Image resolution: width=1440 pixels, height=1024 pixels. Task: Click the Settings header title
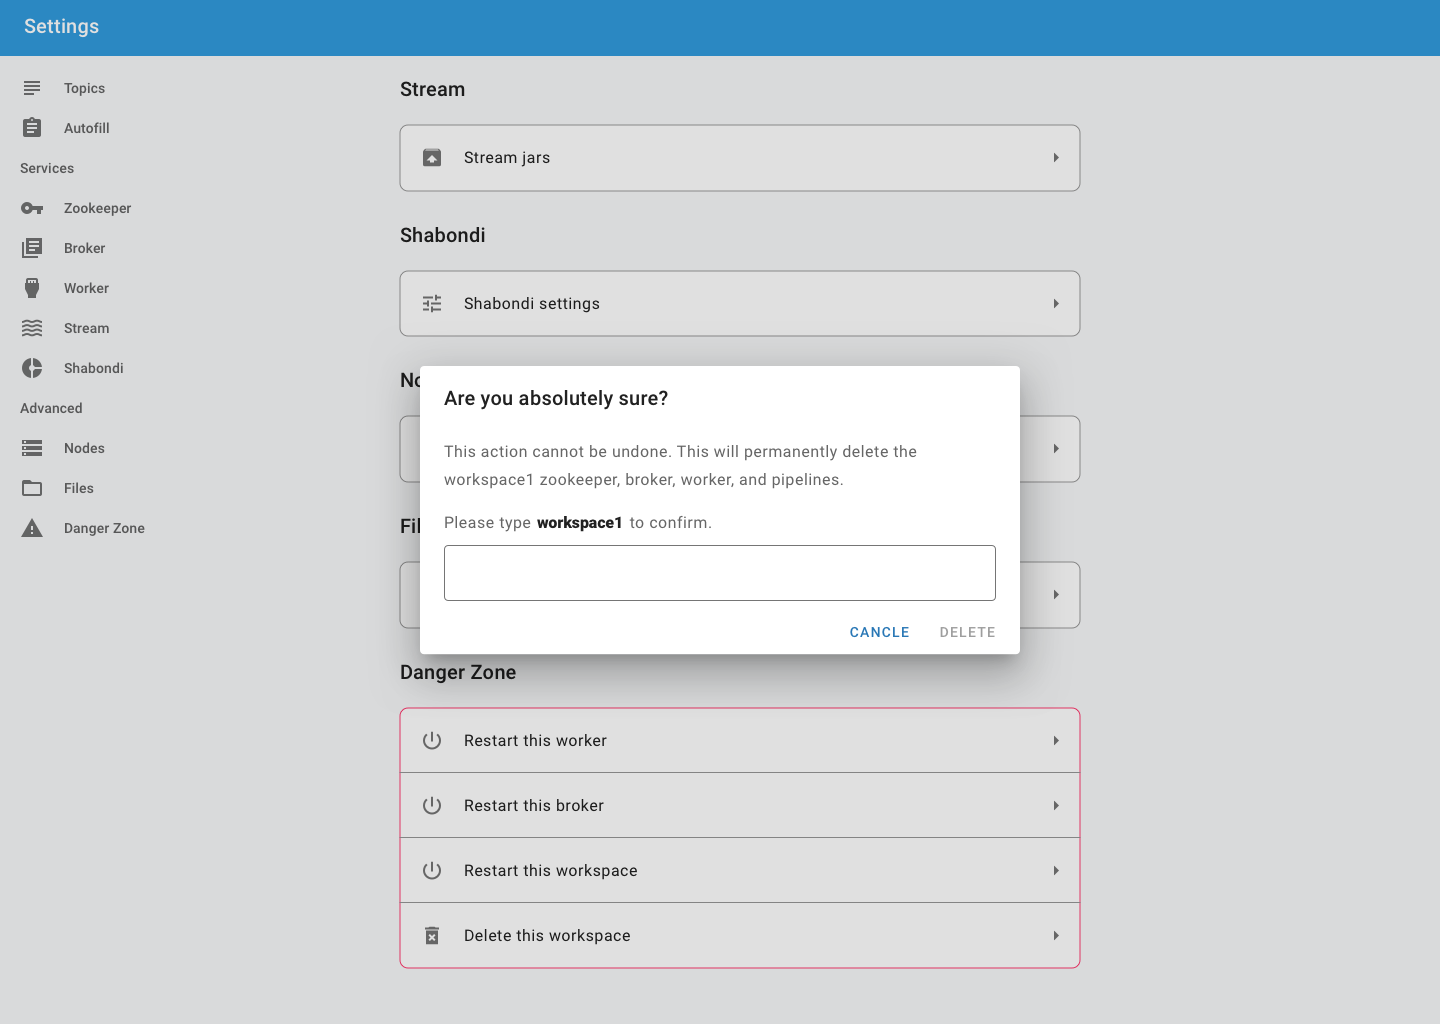(61, 26)
